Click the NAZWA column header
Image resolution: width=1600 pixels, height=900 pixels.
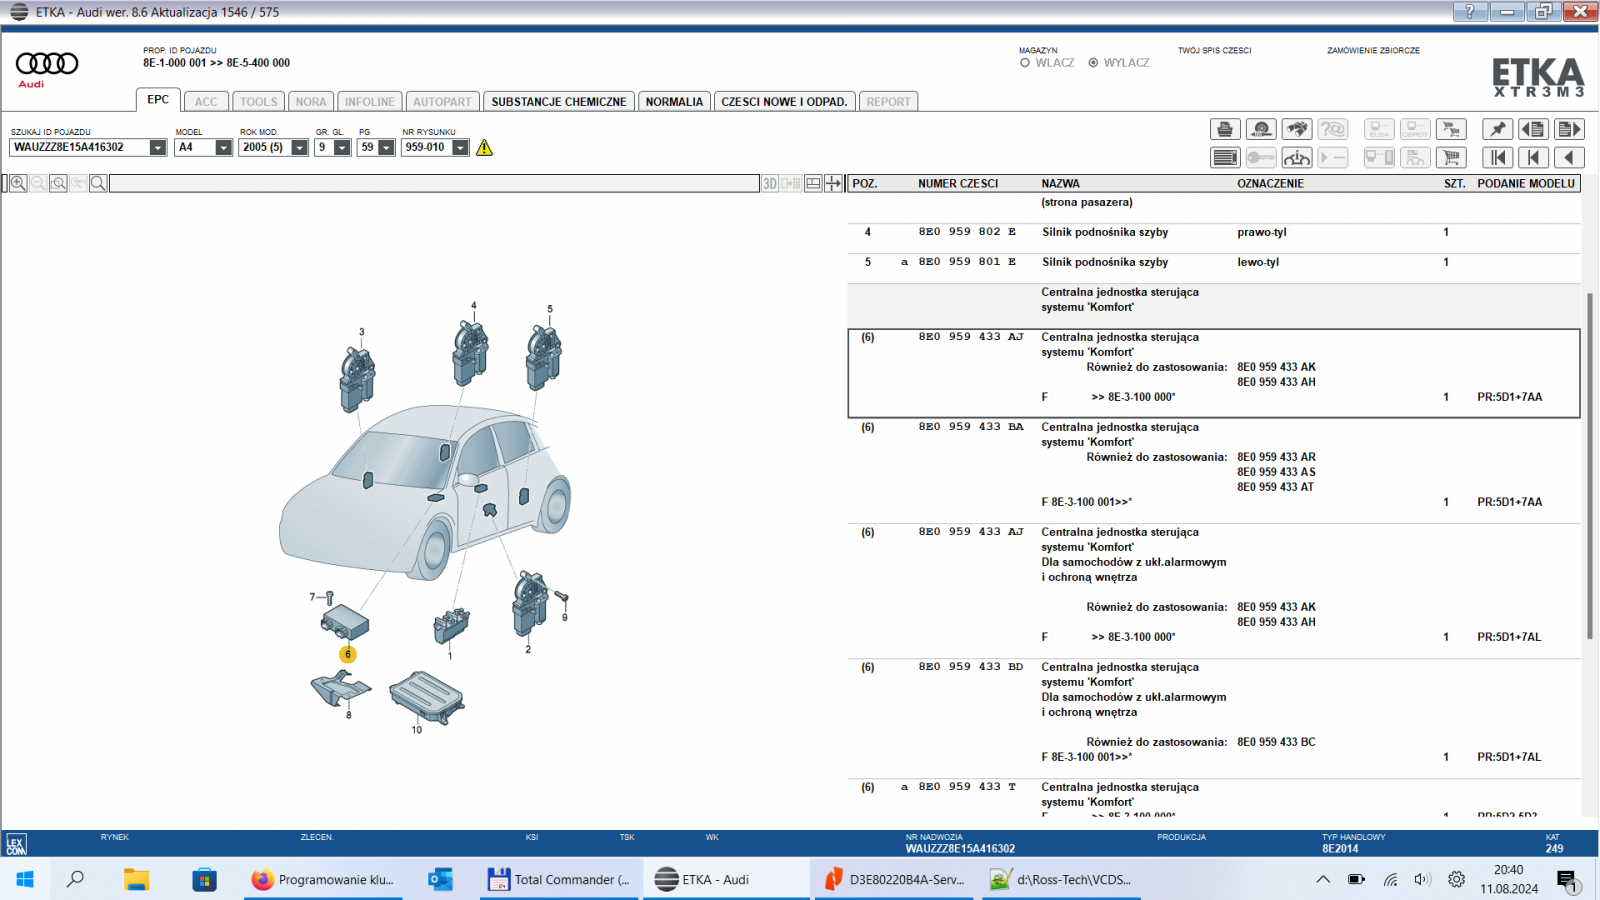(x=1060, y=184)
